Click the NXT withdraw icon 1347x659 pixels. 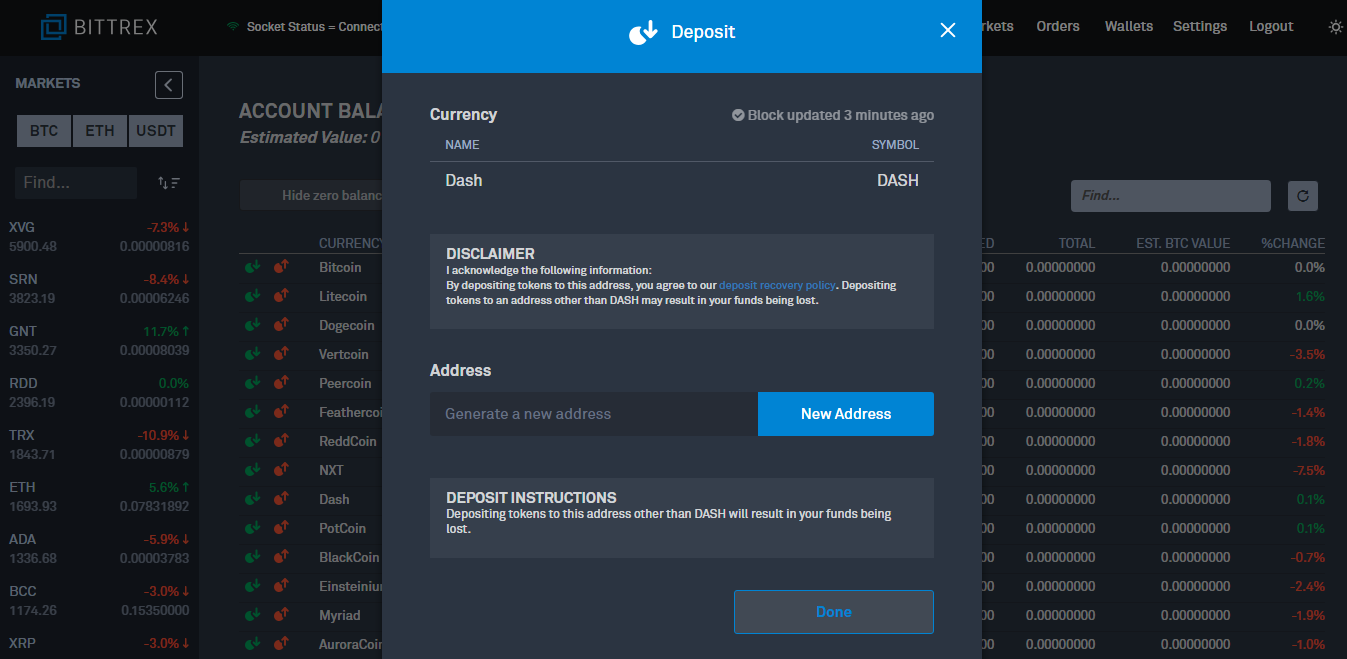point(281,470)
